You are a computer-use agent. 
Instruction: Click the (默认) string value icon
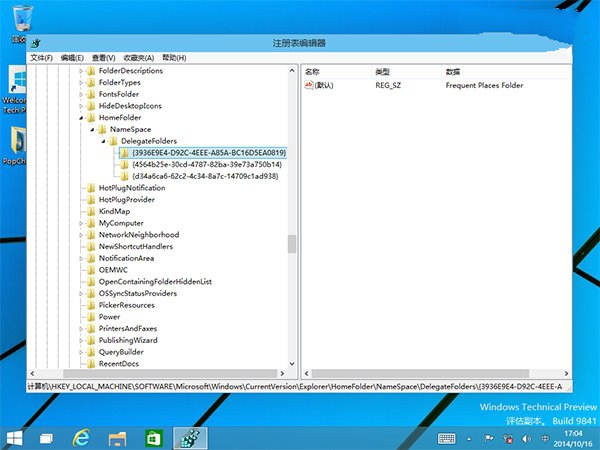[x=309, y=85]
